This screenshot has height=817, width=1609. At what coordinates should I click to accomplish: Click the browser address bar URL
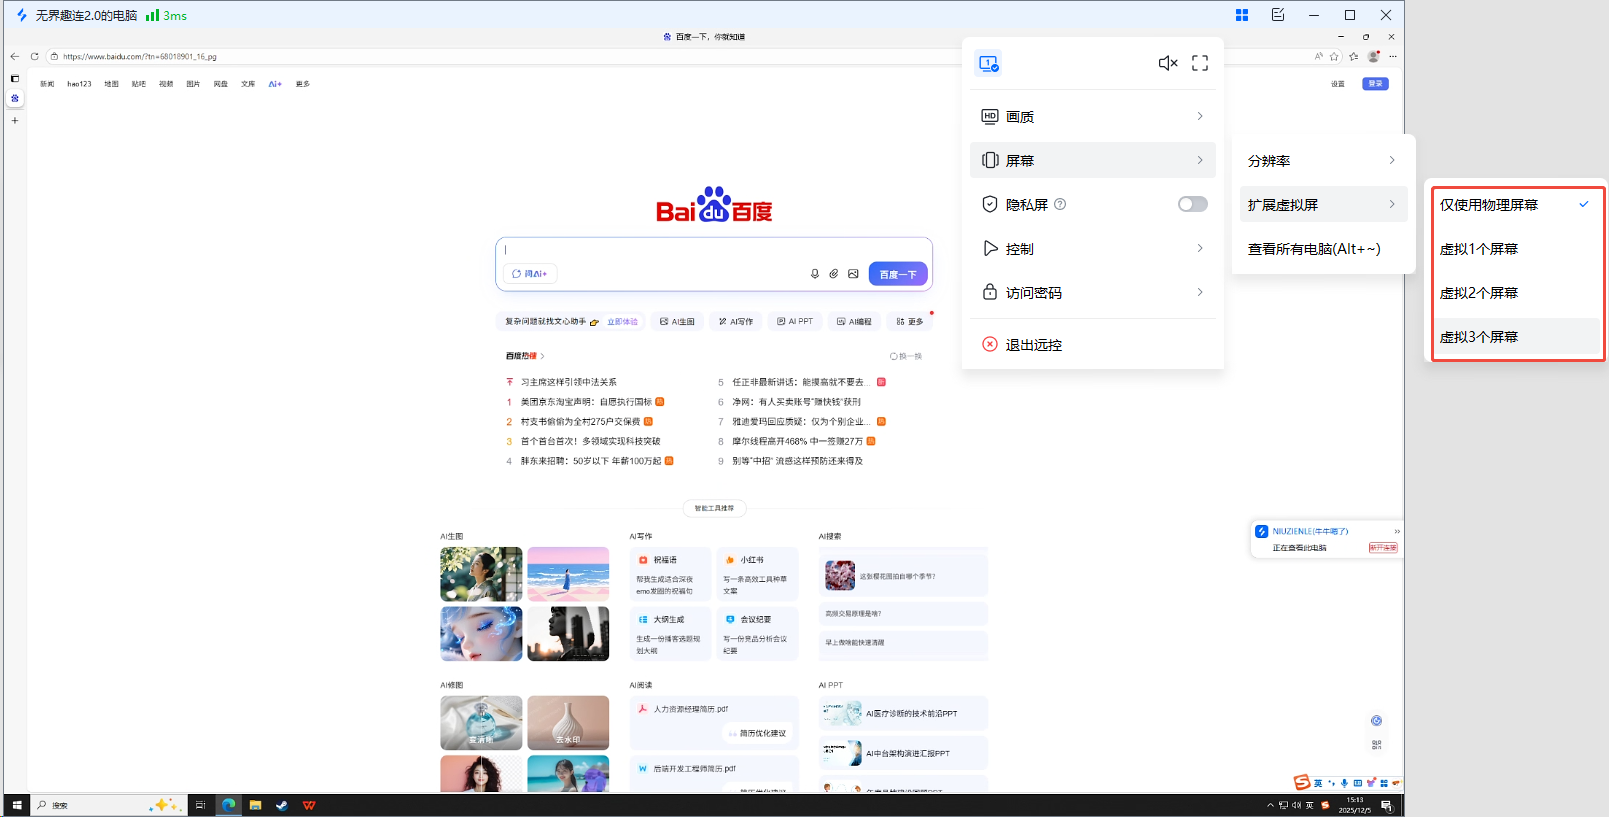tap(140, 57)
